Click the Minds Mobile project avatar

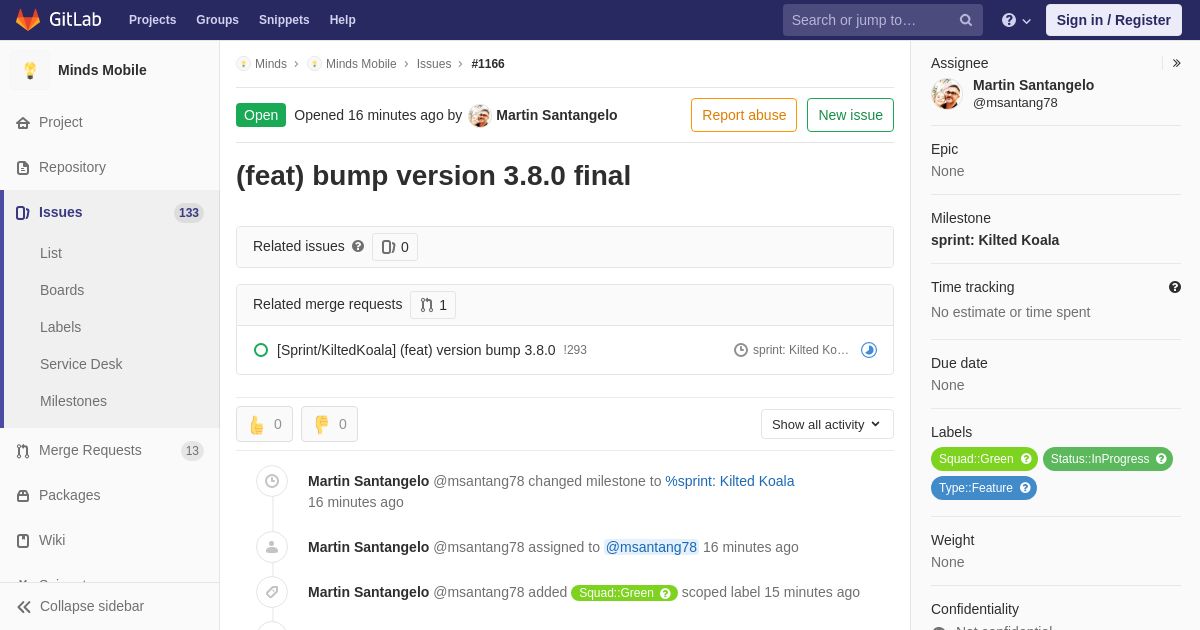[30, 70]
